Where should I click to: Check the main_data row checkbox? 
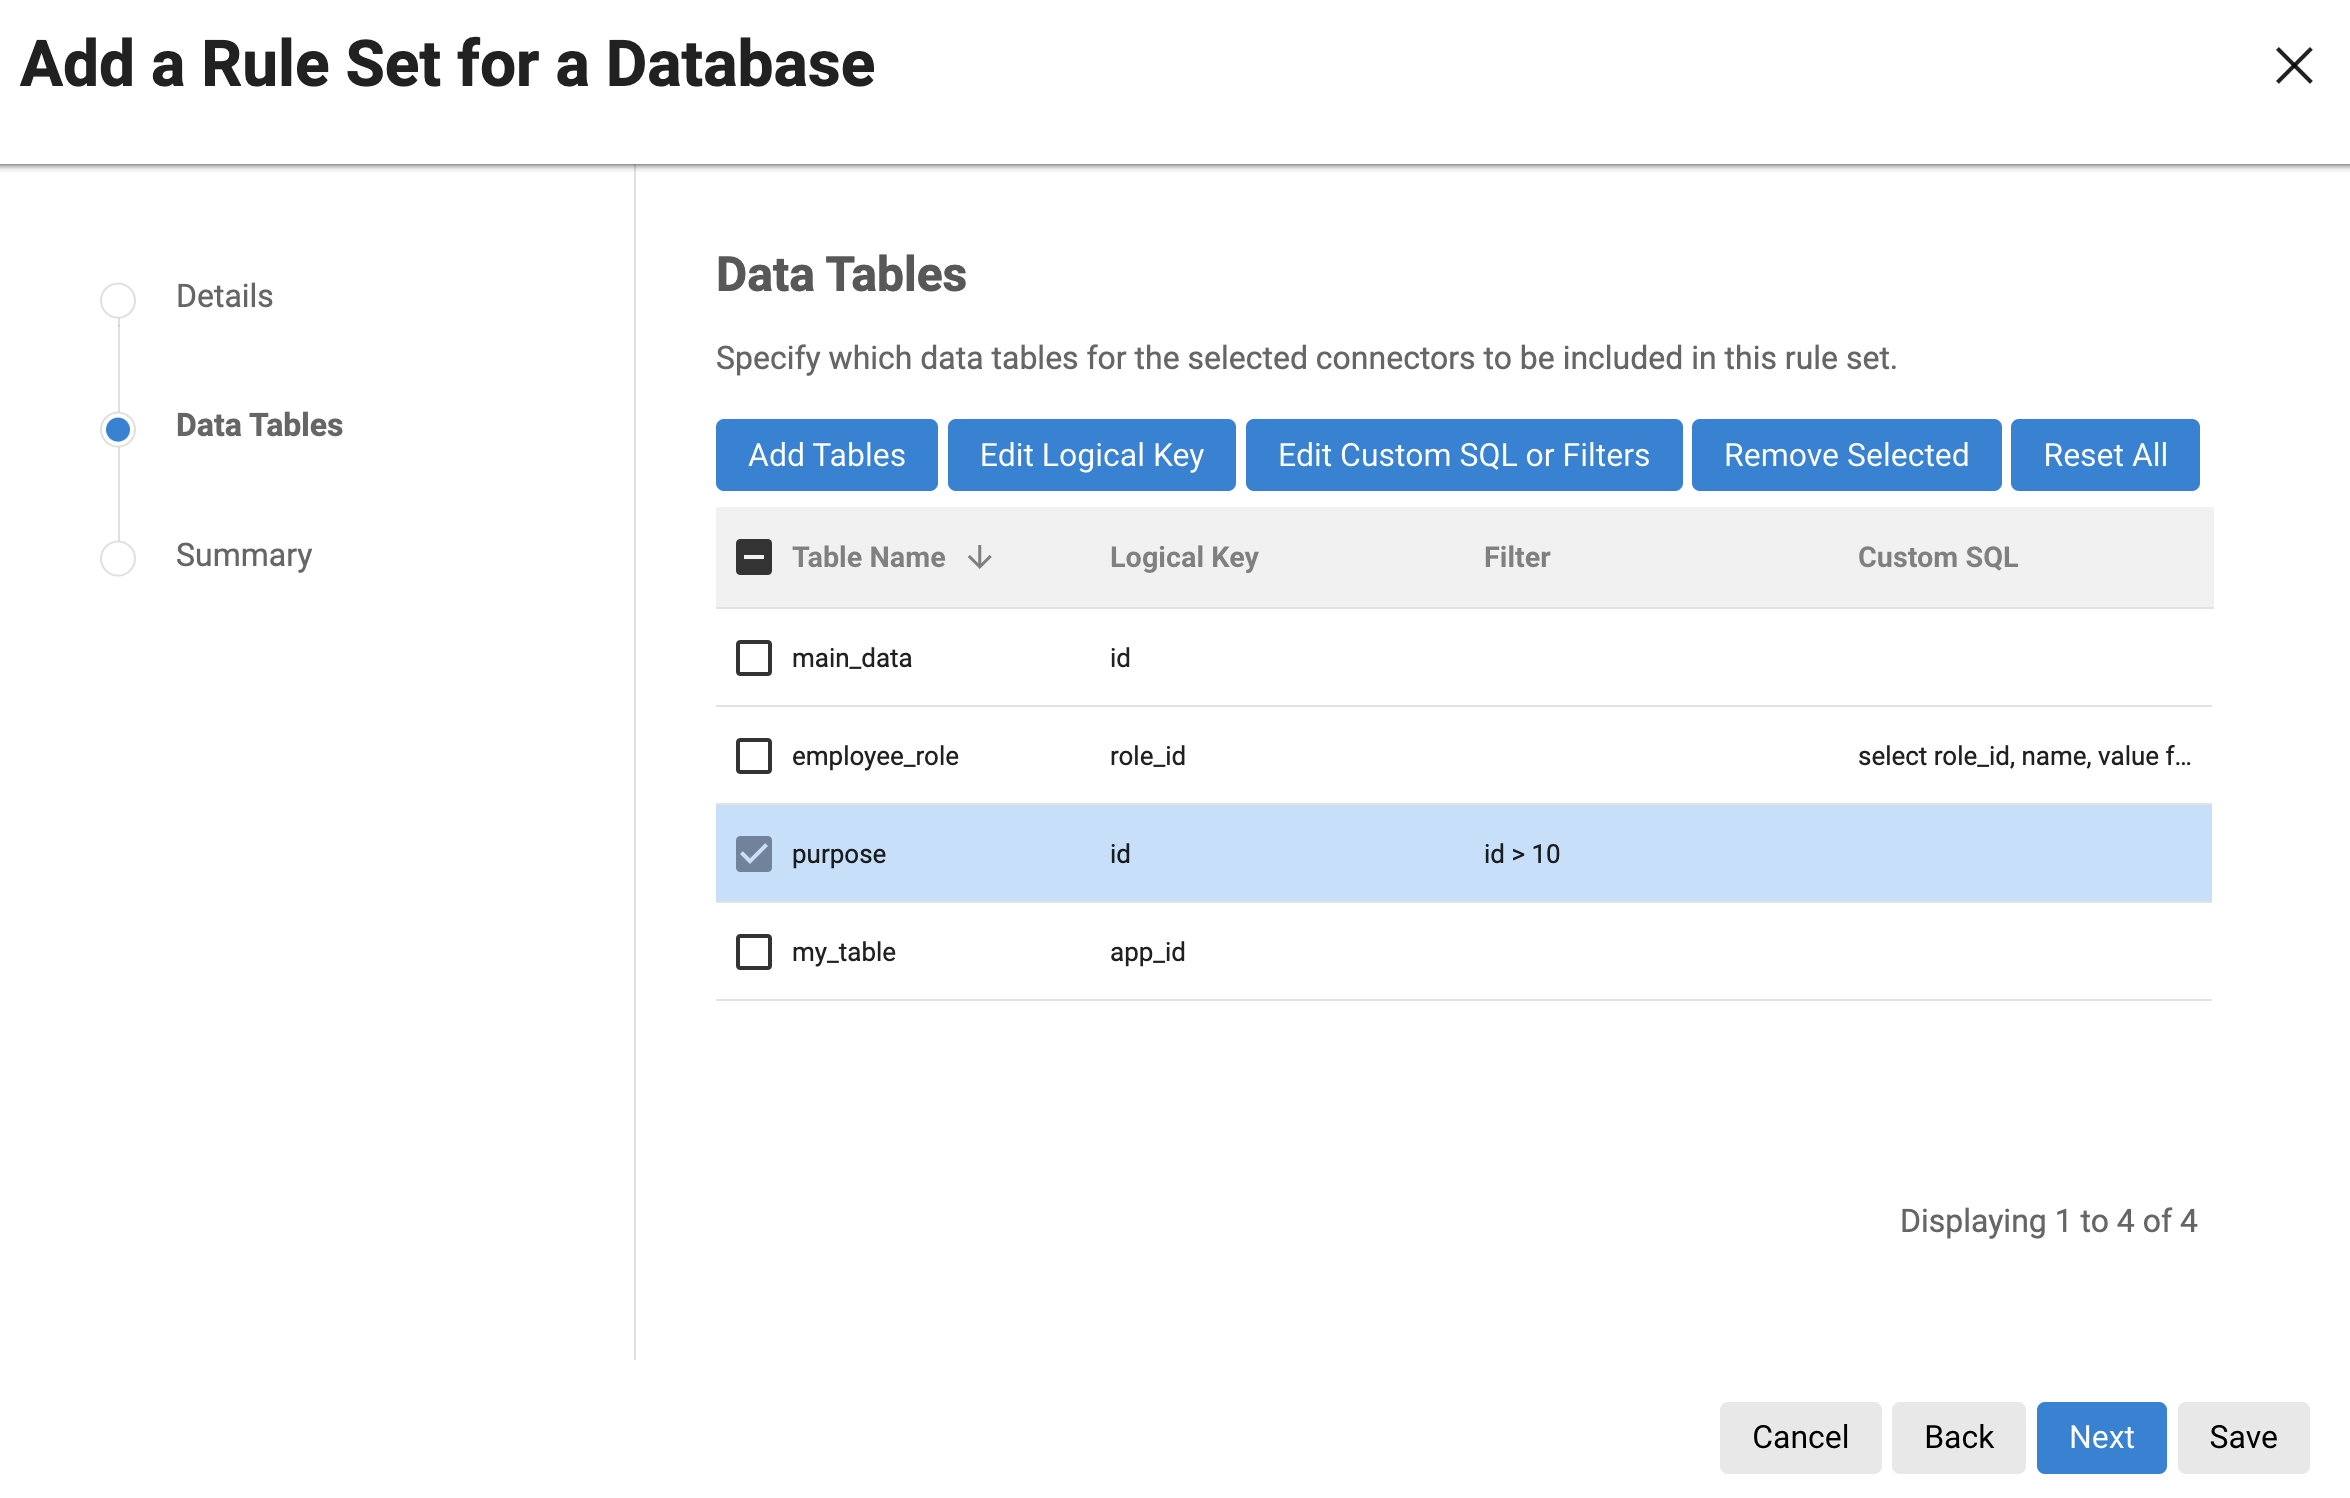tap(753, 658)
